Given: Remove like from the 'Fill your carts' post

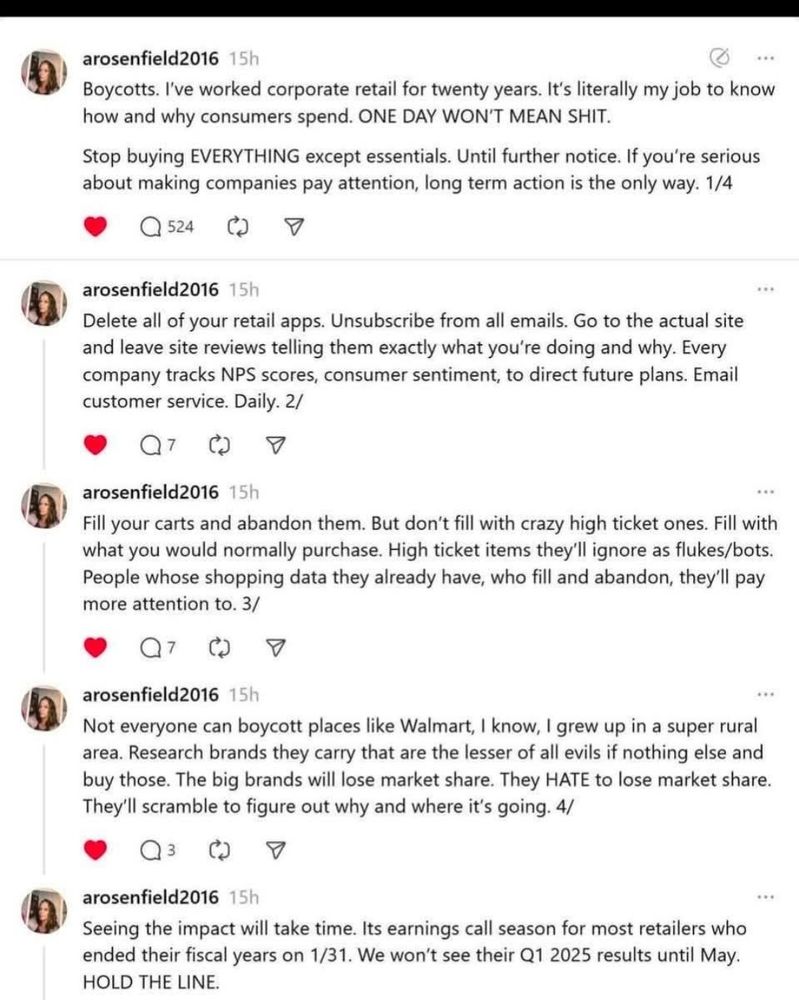Looking at the screenshot, I should click(95, 647).
